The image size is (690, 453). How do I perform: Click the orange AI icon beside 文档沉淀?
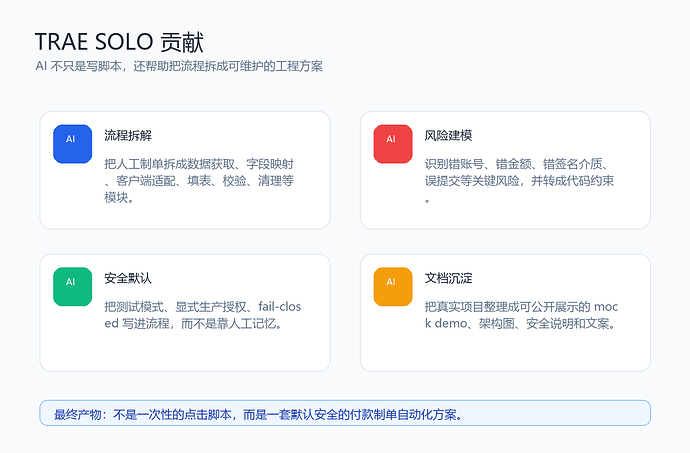pyautogui.click(x=393, y=287)
